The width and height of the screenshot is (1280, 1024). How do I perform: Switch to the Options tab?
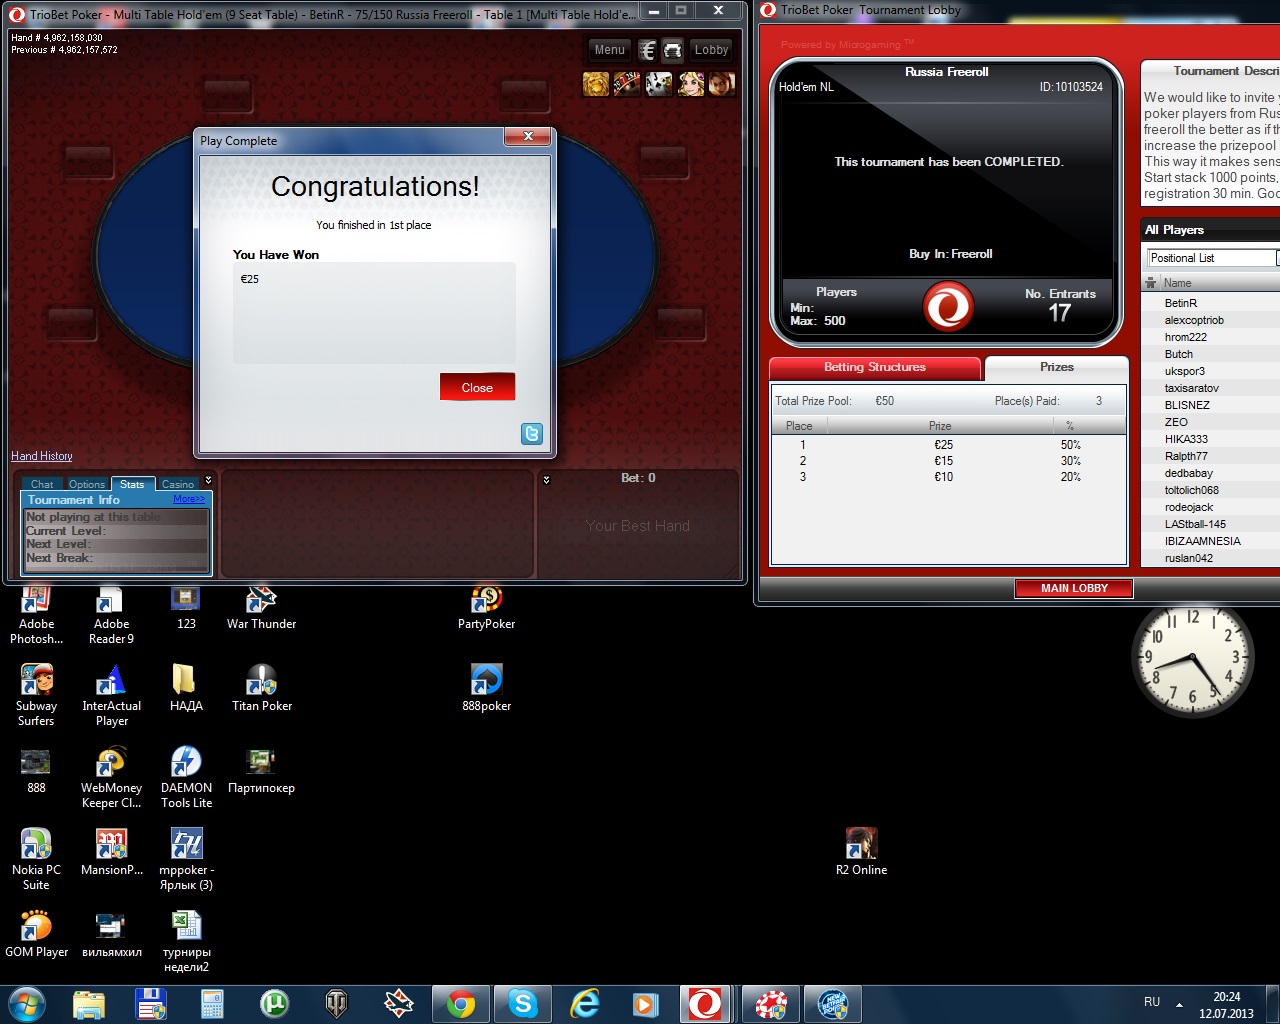pyautogui.click(x=87, y=484)
